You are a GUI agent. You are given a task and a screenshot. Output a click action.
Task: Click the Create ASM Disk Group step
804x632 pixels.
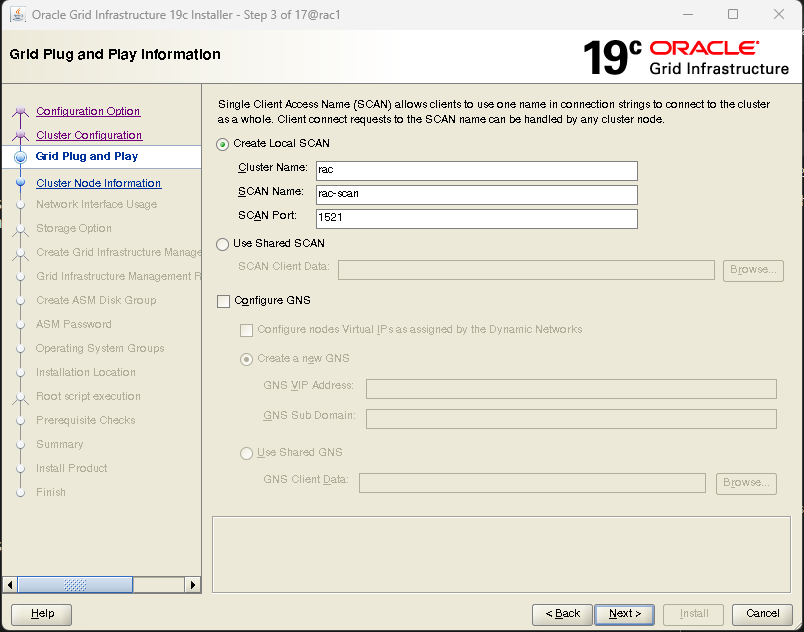pyautogui.click(x=96, y=300)
